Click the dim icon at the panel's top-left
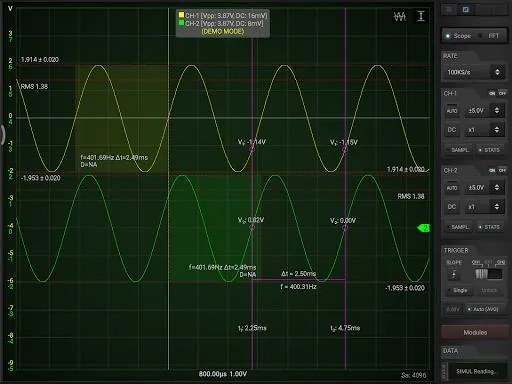Image resolution: width=512 pixels, height=384 pixels. click(x=449, y=9)
